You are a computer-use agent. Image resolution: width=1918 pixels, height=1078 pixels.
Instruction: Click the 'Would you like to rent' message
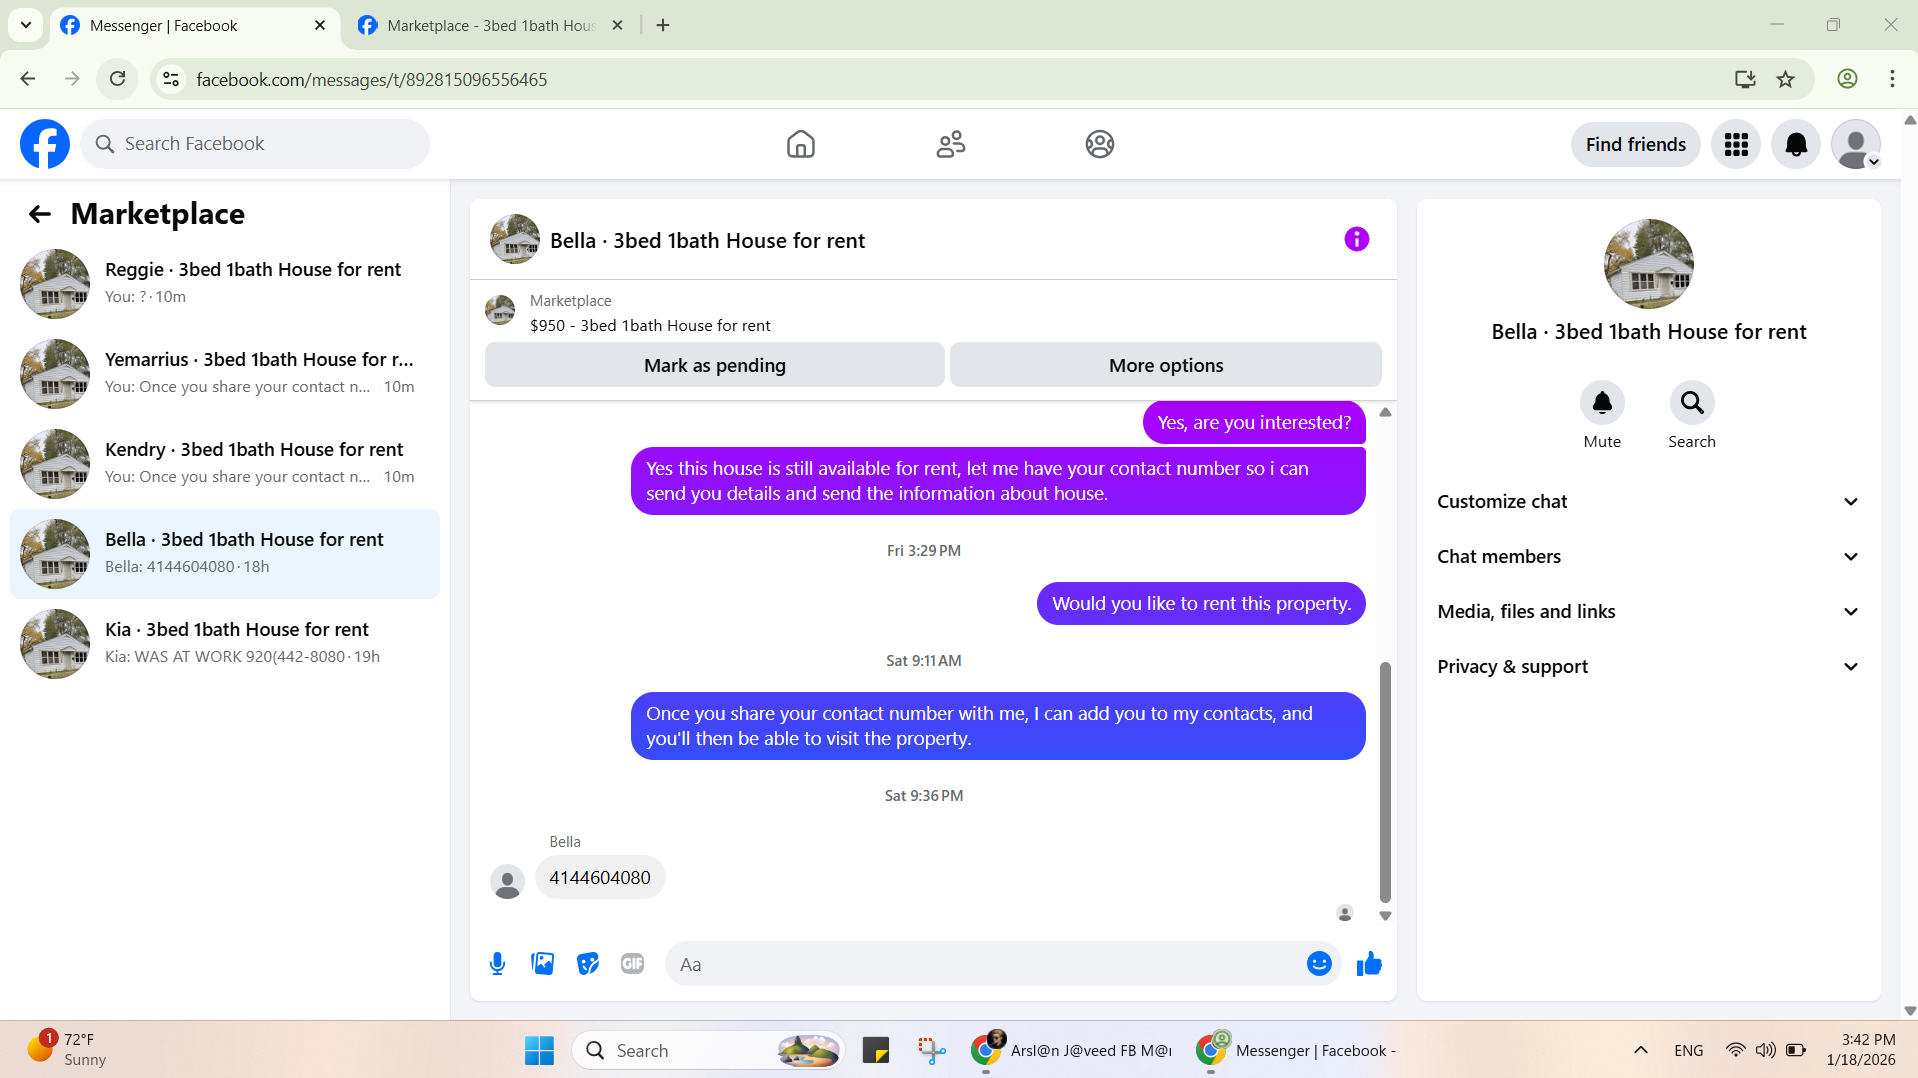click(1201, 604)
